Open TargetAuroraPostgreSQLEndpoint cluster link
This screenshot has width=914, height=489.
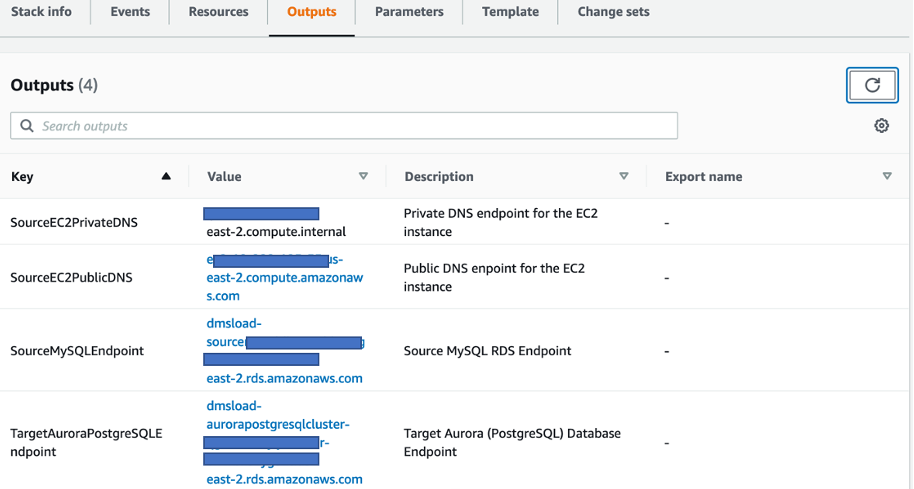tap(277, 424)
